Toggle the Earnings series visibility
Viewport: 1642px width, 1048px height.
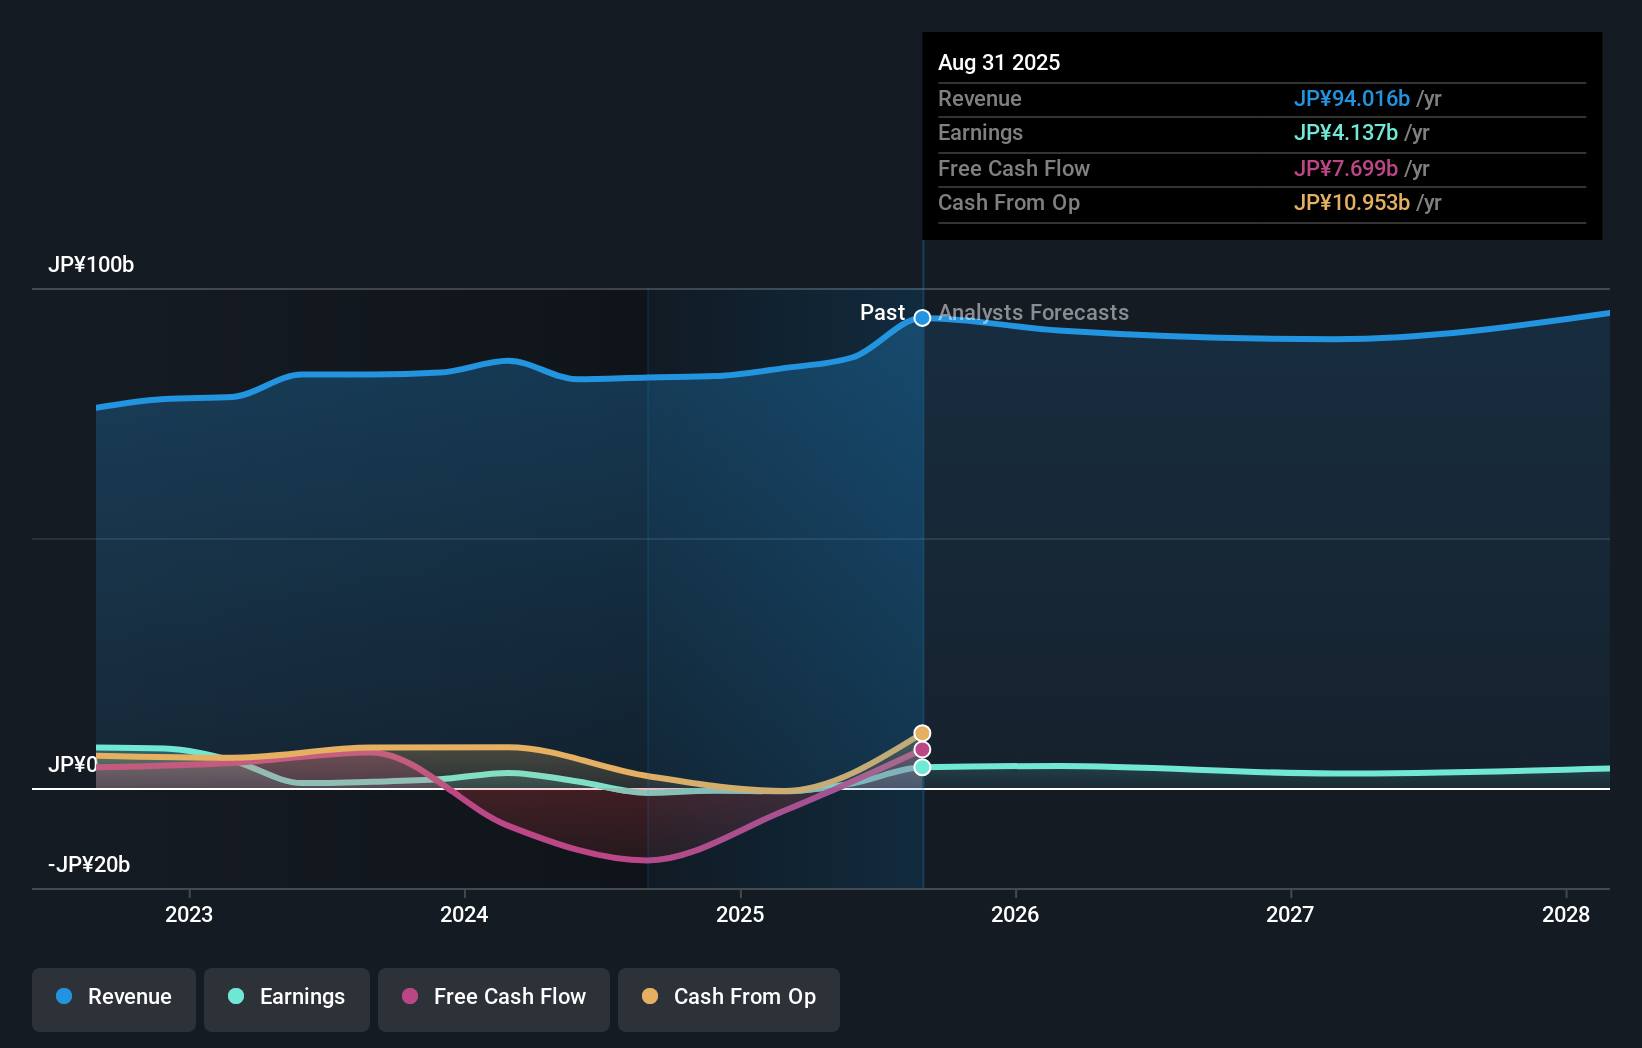click(286, 996)
